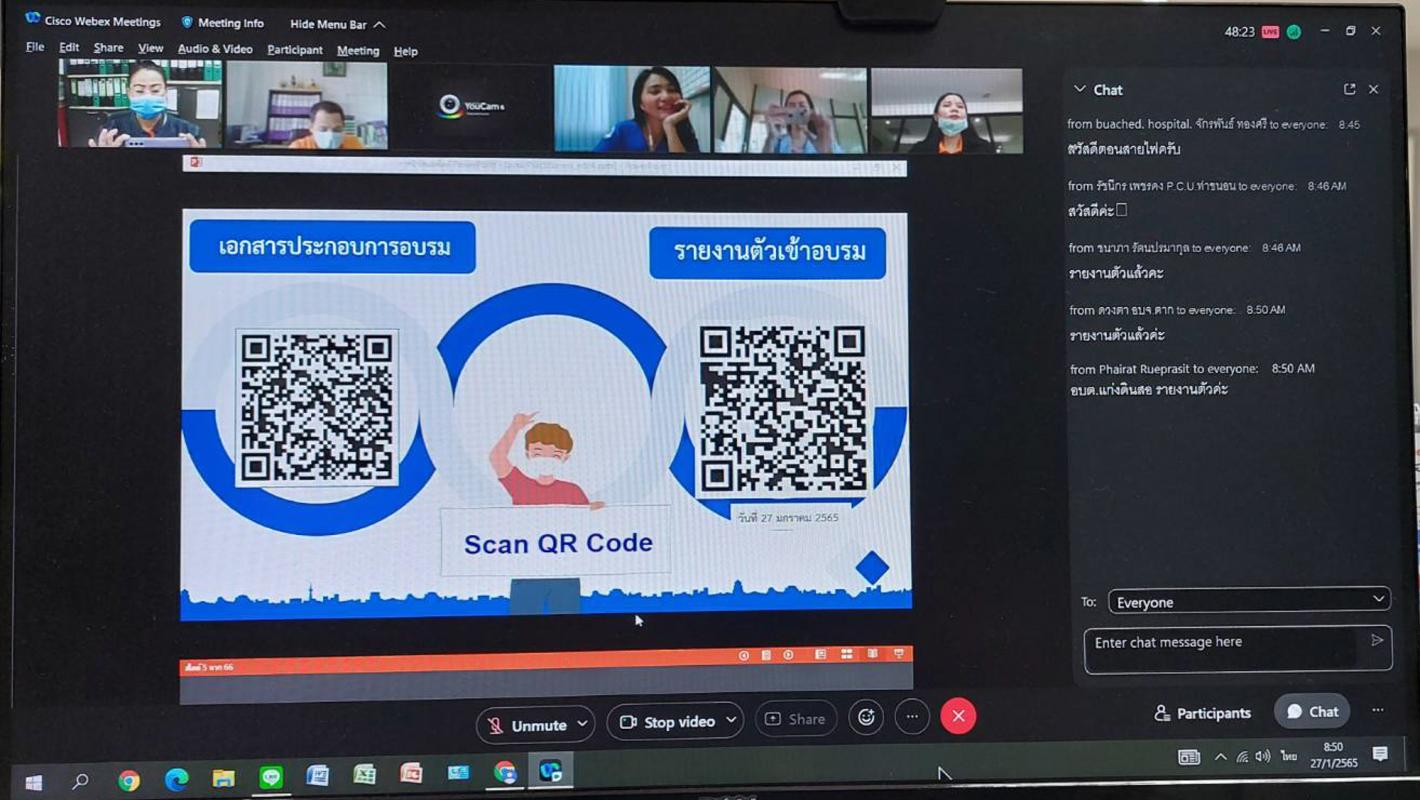Close the Chat panel
The width and height of the screenshot is (1420, 800).
tap(1374, 89)
